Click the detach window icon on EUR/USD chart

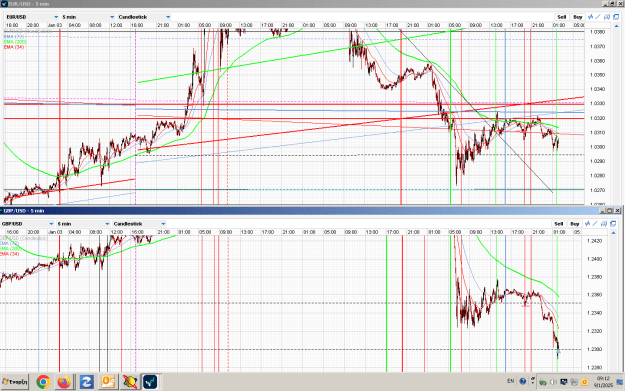[x=616, y=17]
